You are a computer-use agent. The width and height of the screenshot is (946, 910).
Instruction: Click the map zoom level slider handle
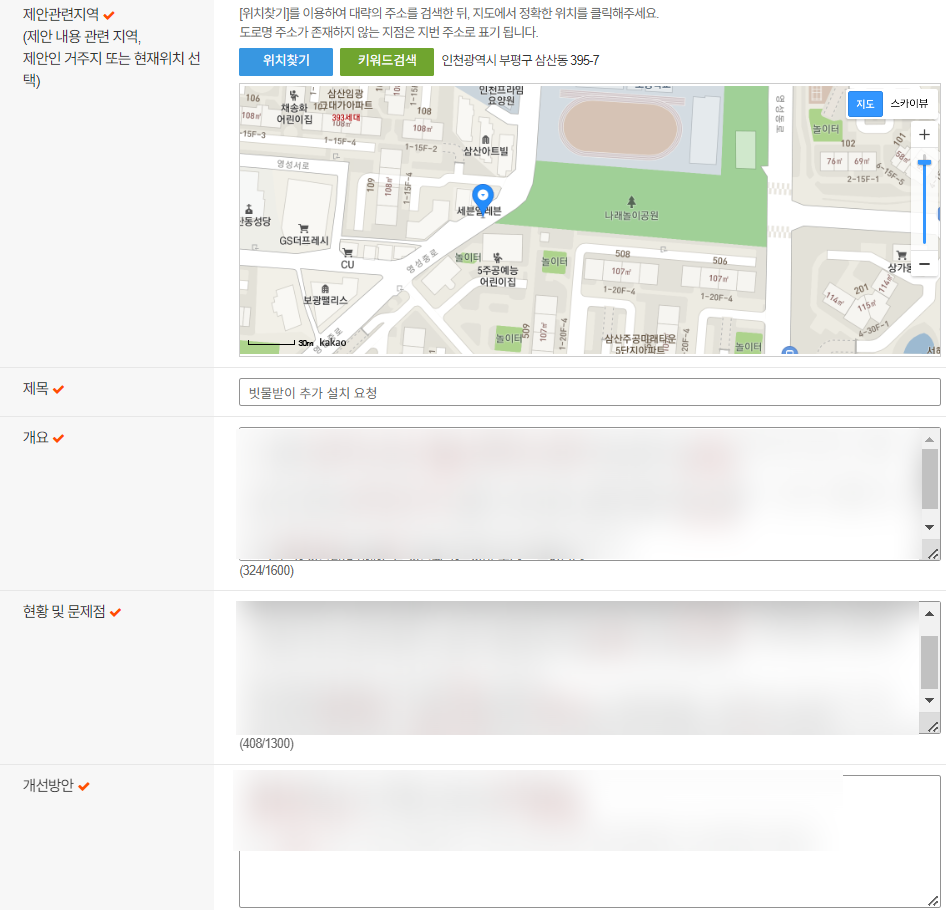click(x=924, y=161)
